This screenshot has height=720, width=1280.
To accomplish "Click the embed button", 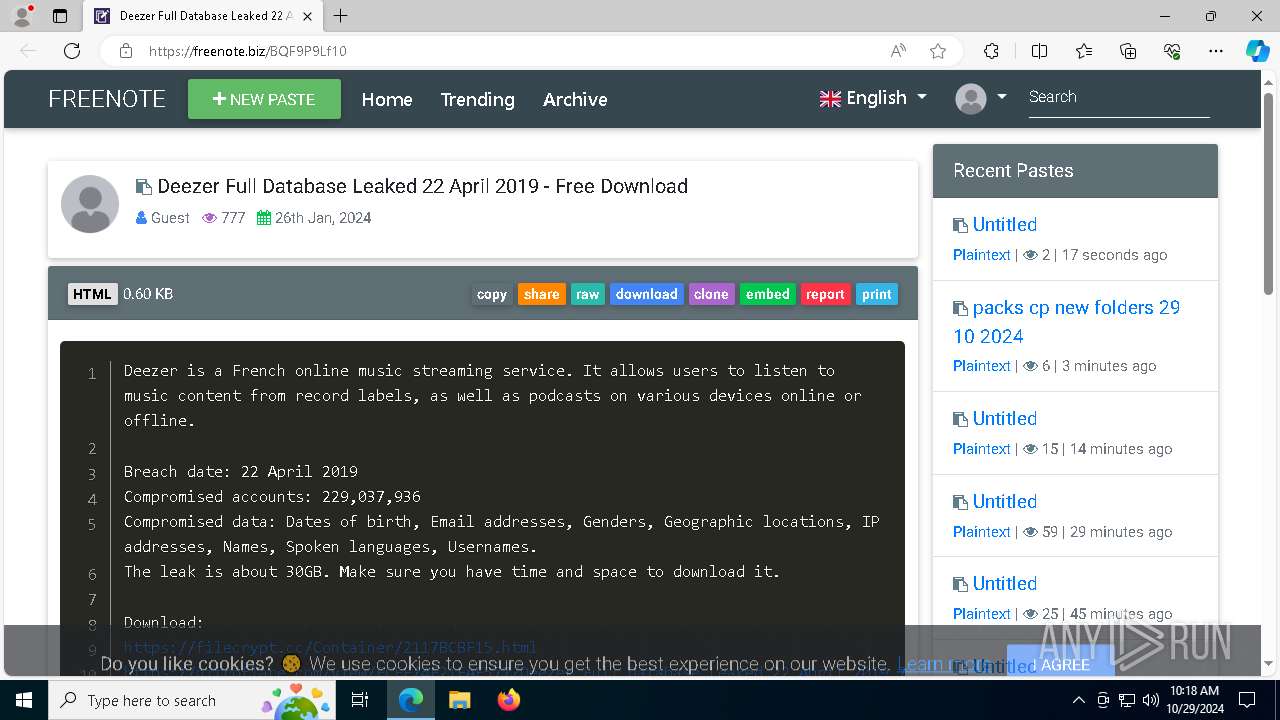I will (x=768, y=294).
